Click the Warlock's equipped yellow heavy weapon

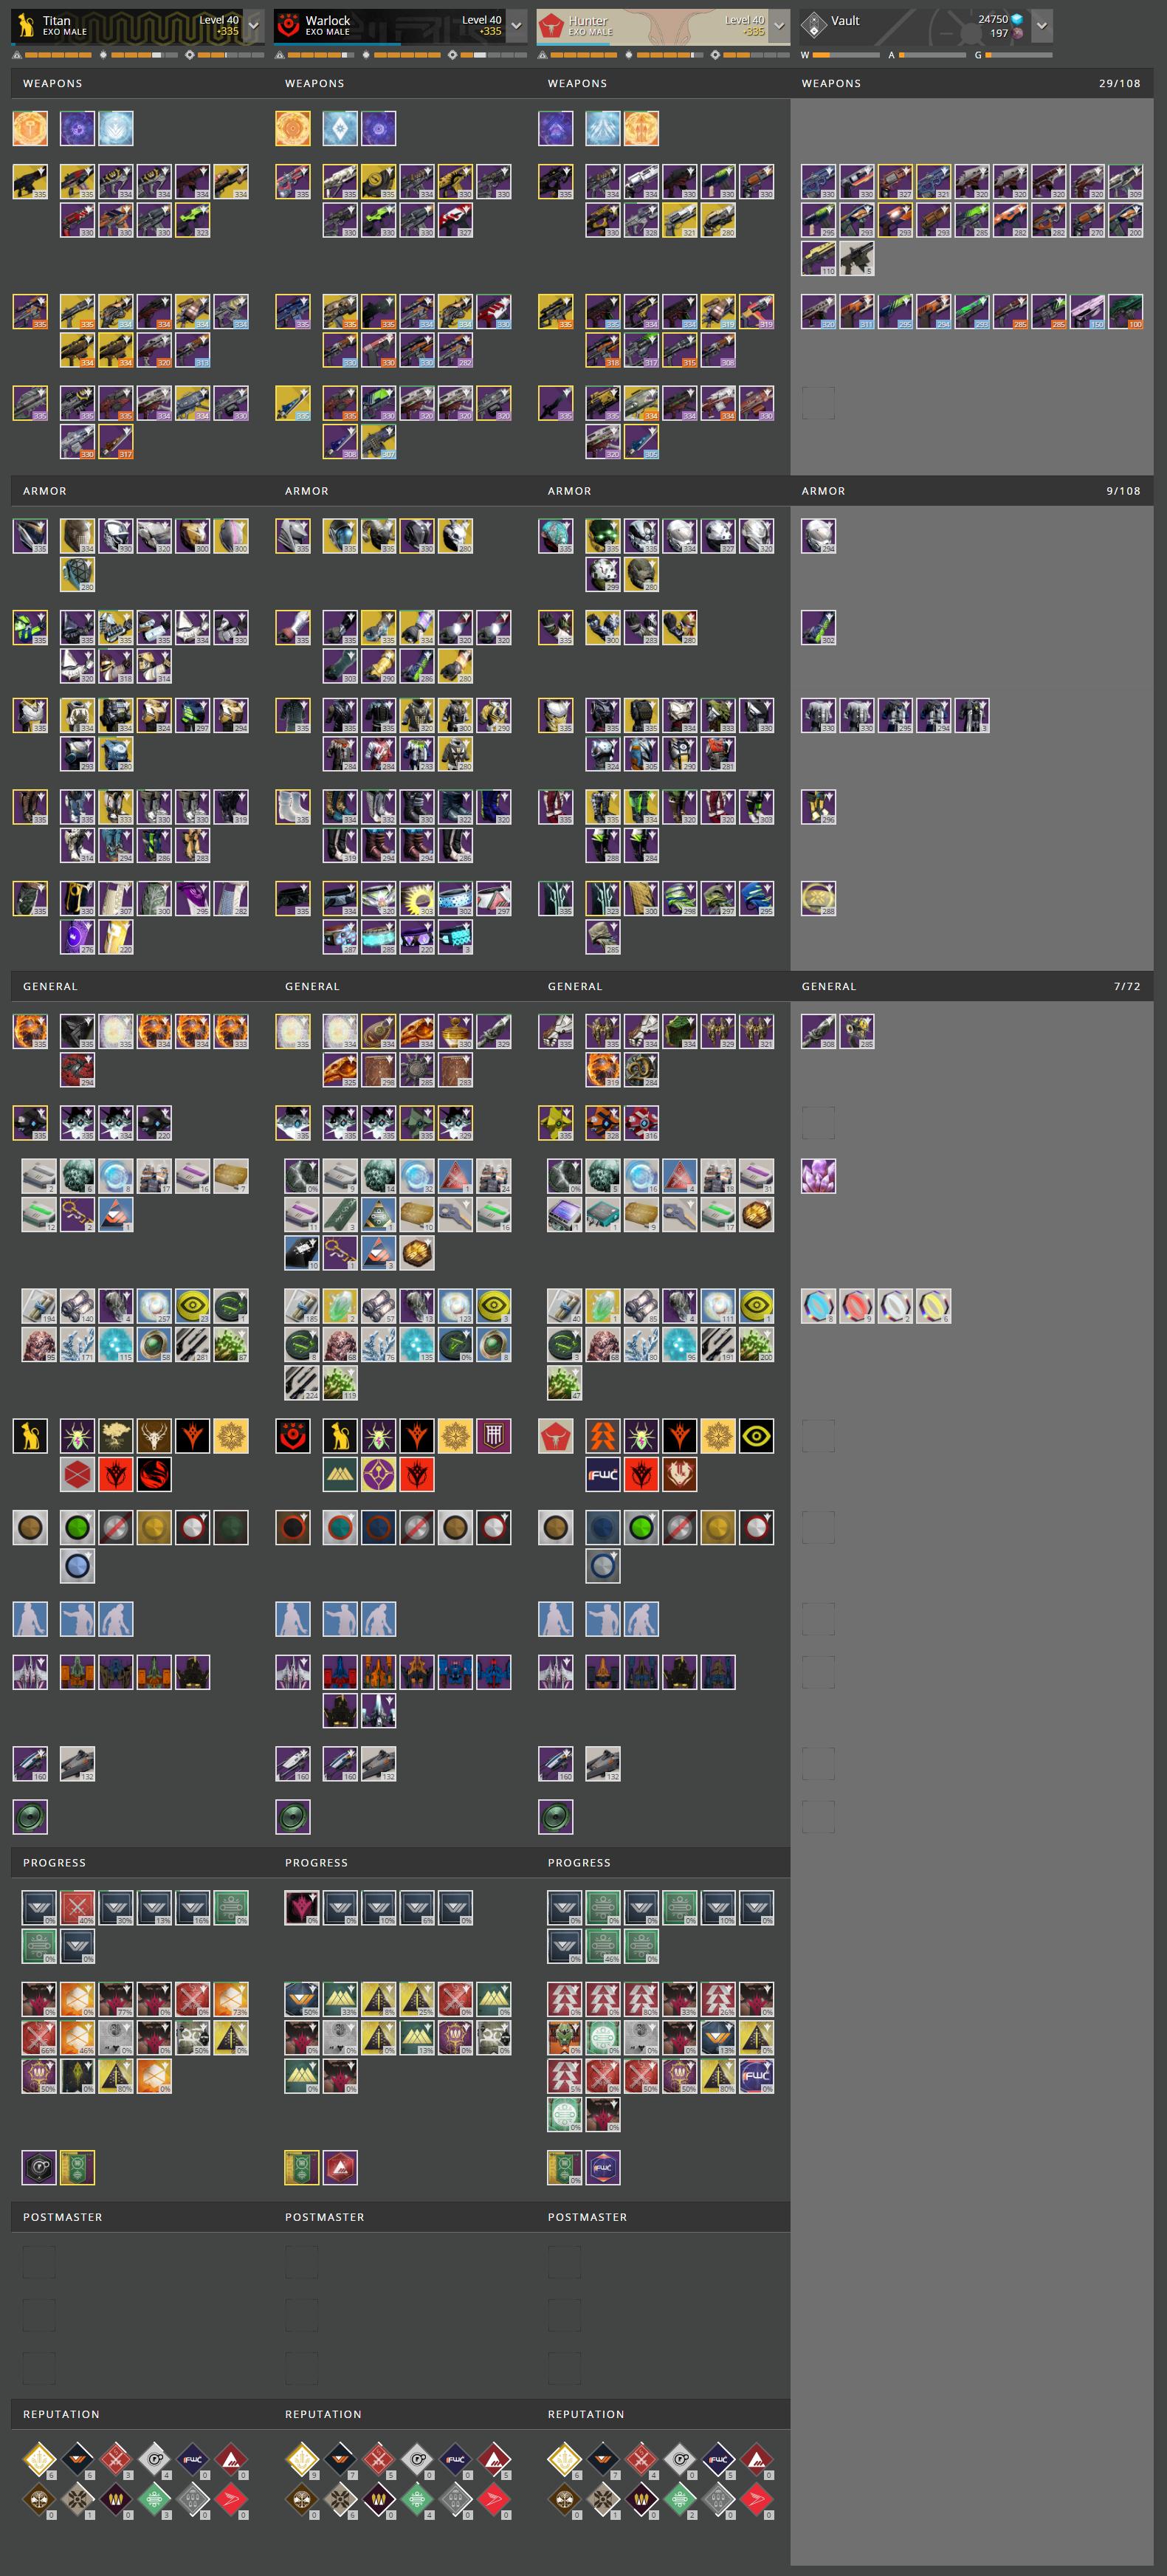tap(293, 403)
